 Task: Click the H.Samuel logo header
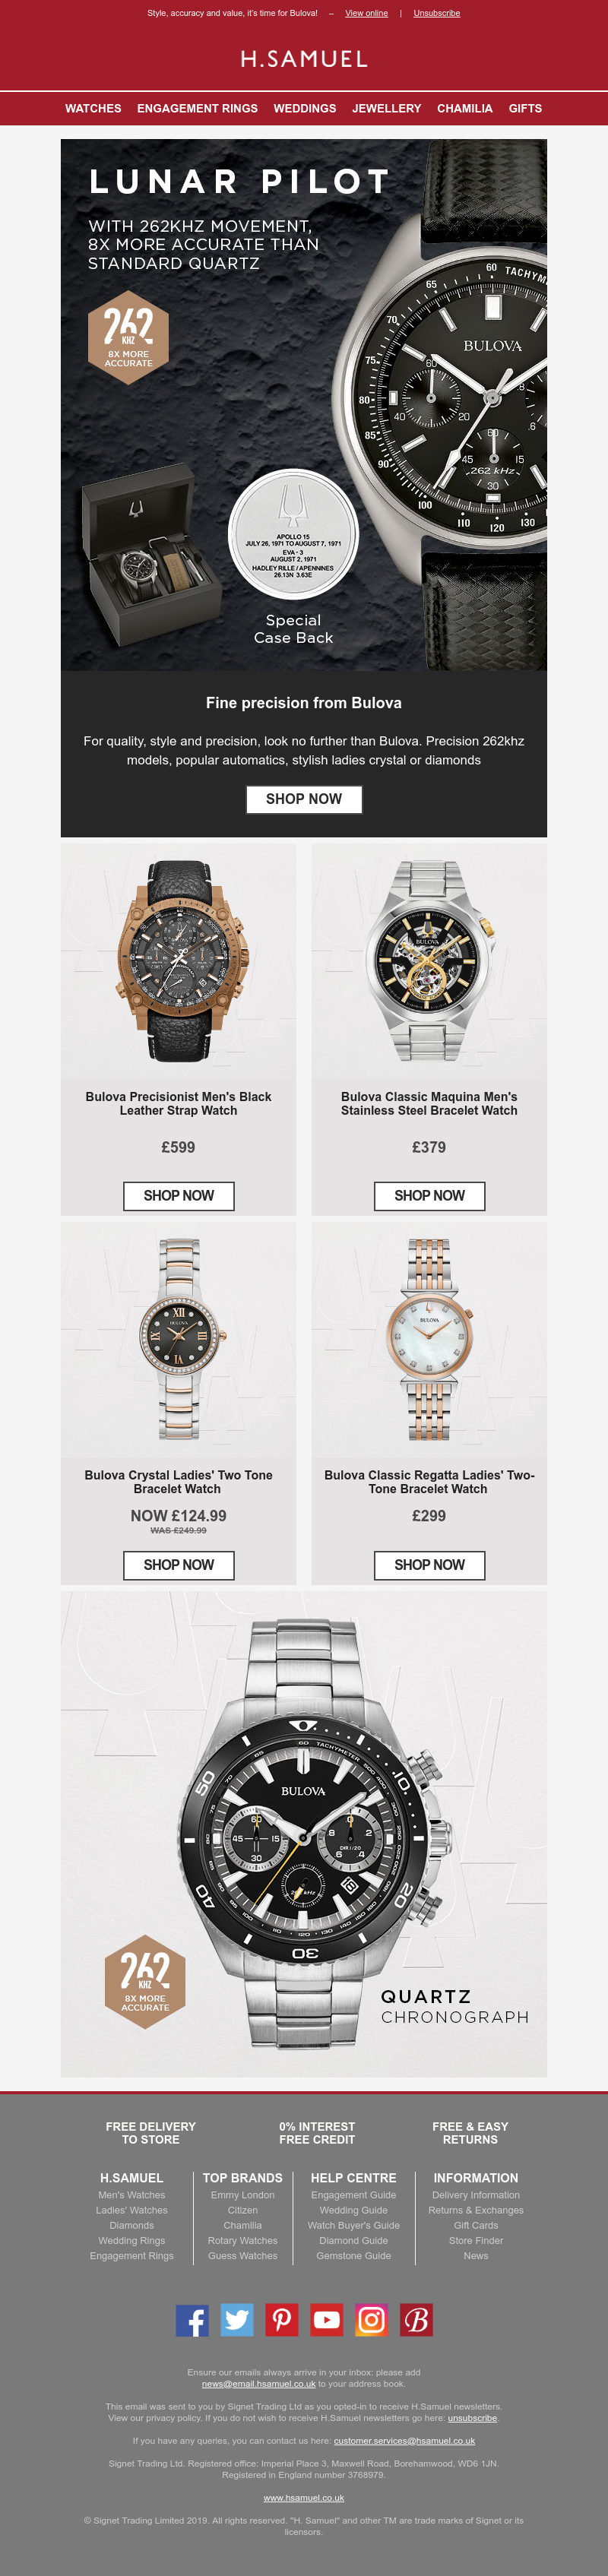pos(304,59)
